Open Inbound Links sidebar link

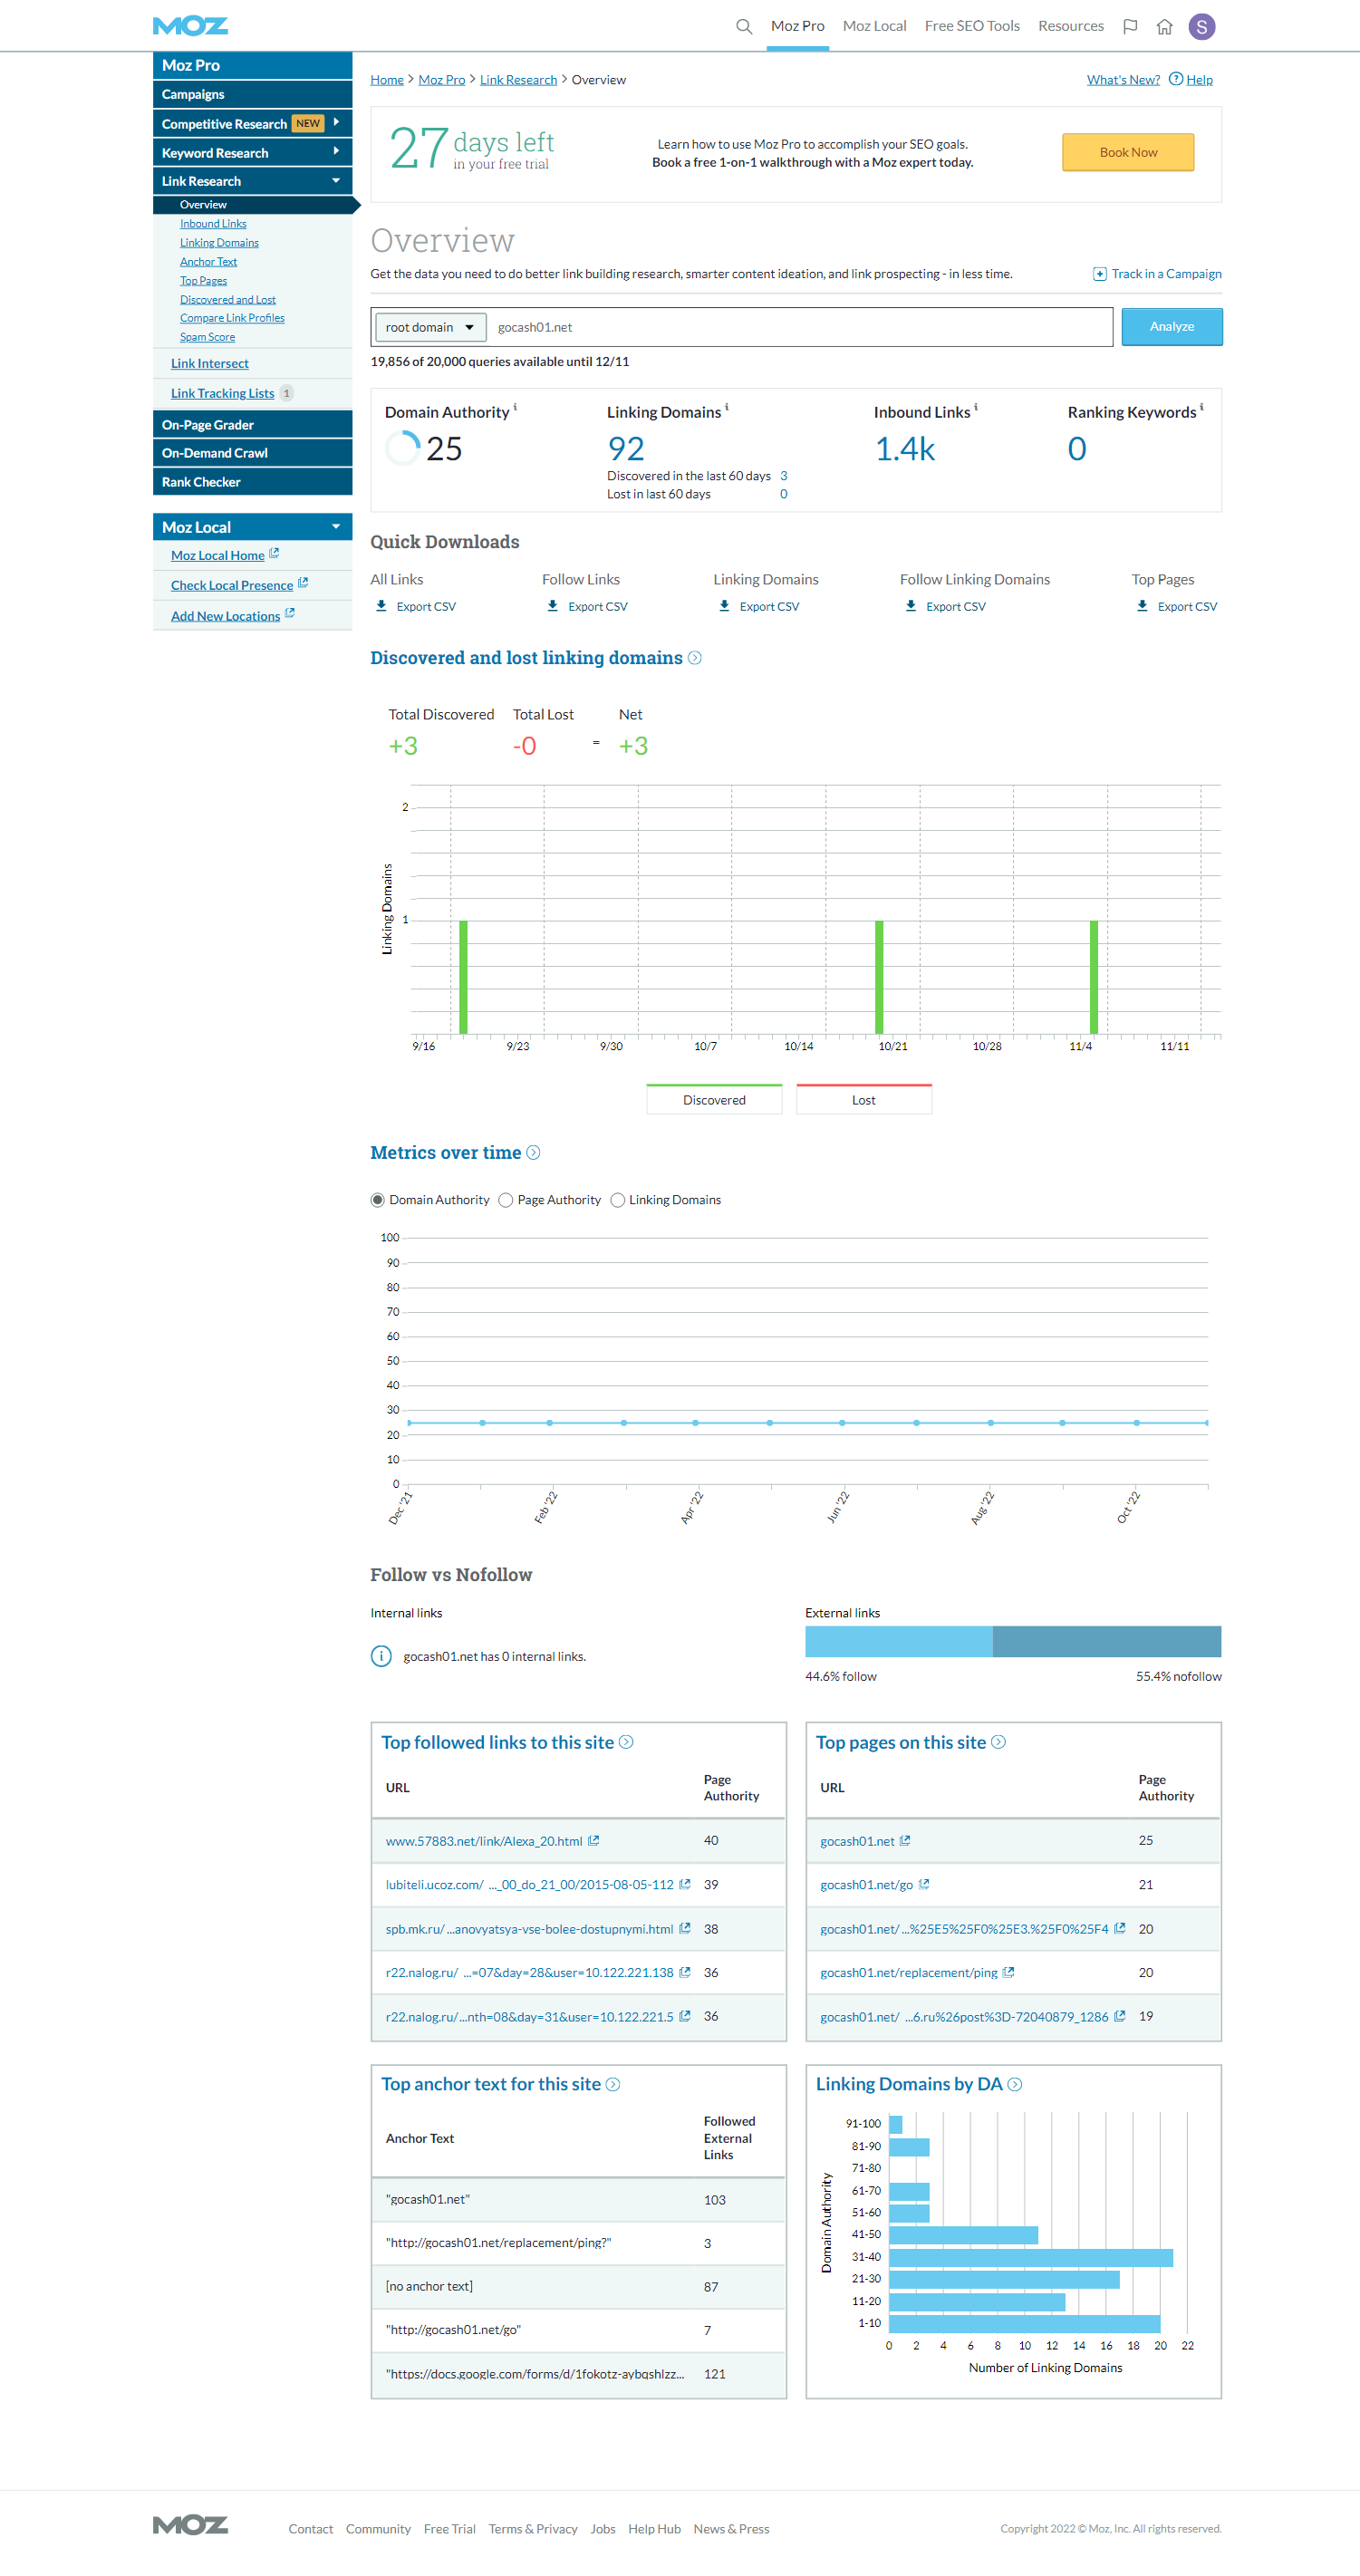[x=213, y=224]
